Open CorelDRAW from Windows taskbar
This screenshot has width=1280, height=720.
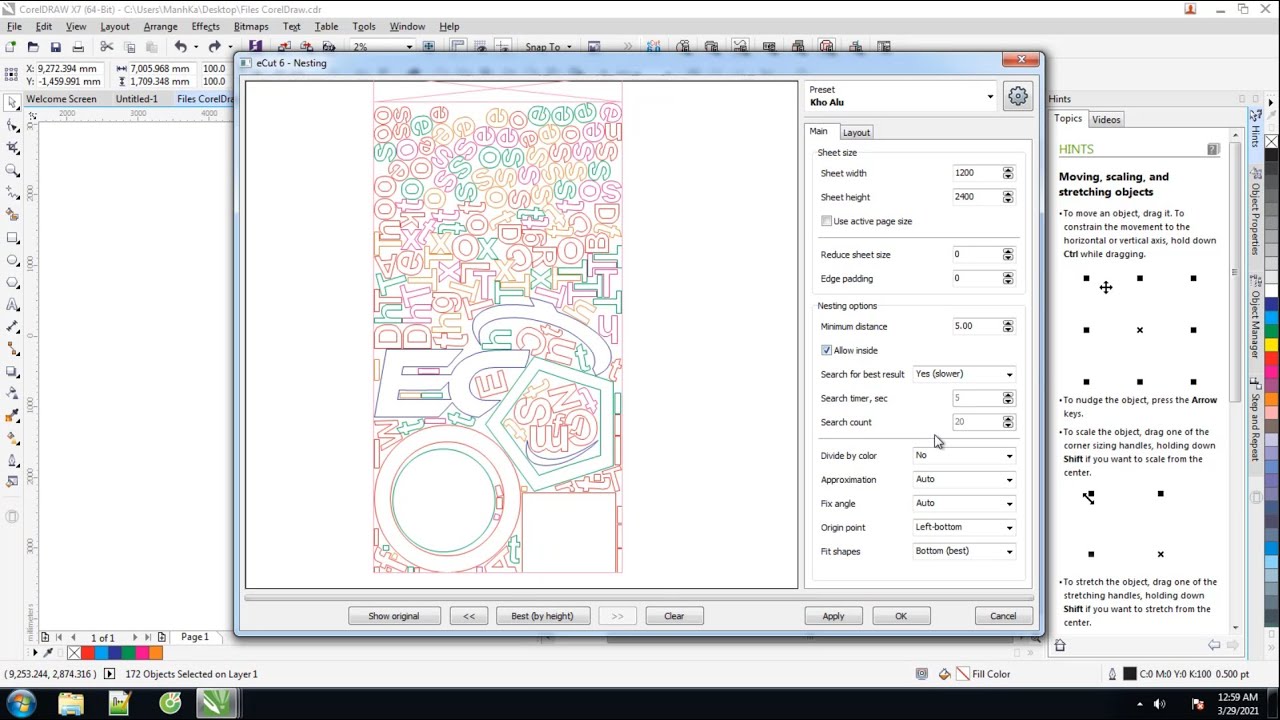(216, 703)
